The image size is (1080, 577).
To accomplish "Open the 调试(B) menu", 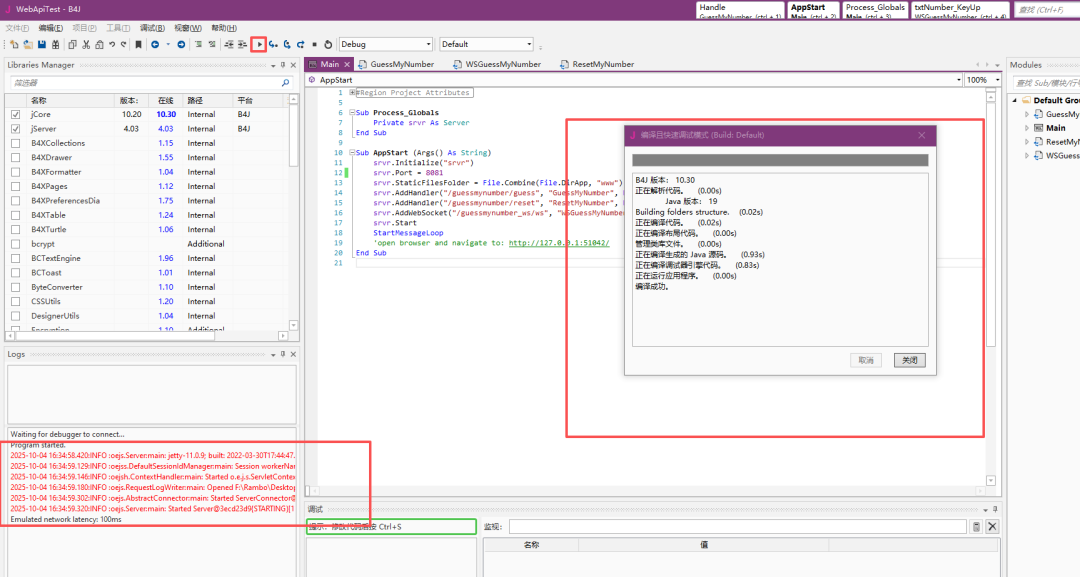I will click(152, 28).
